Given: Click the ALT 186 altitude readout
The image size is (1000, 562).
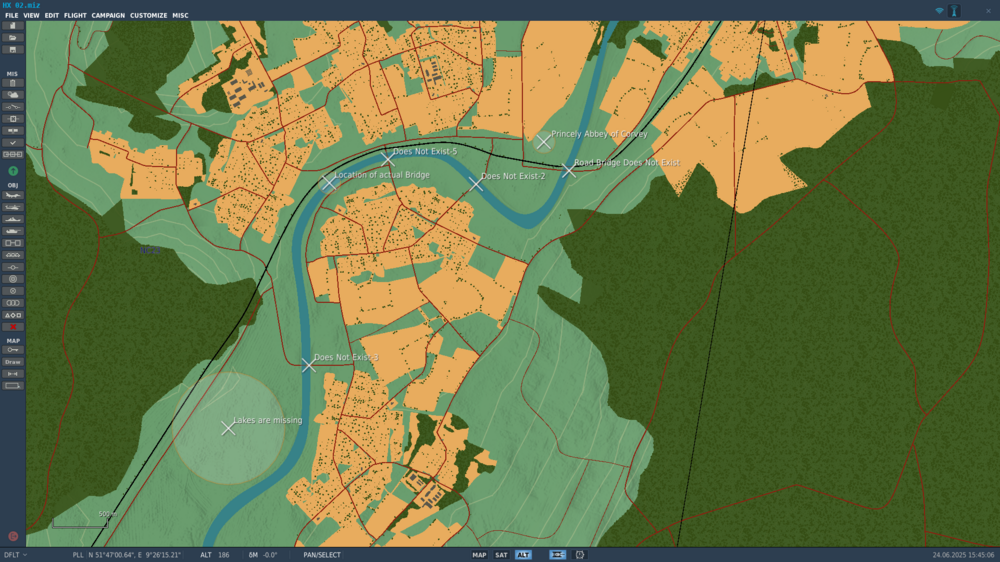Looking at the screenshot, I should click(x=215, y=555).
